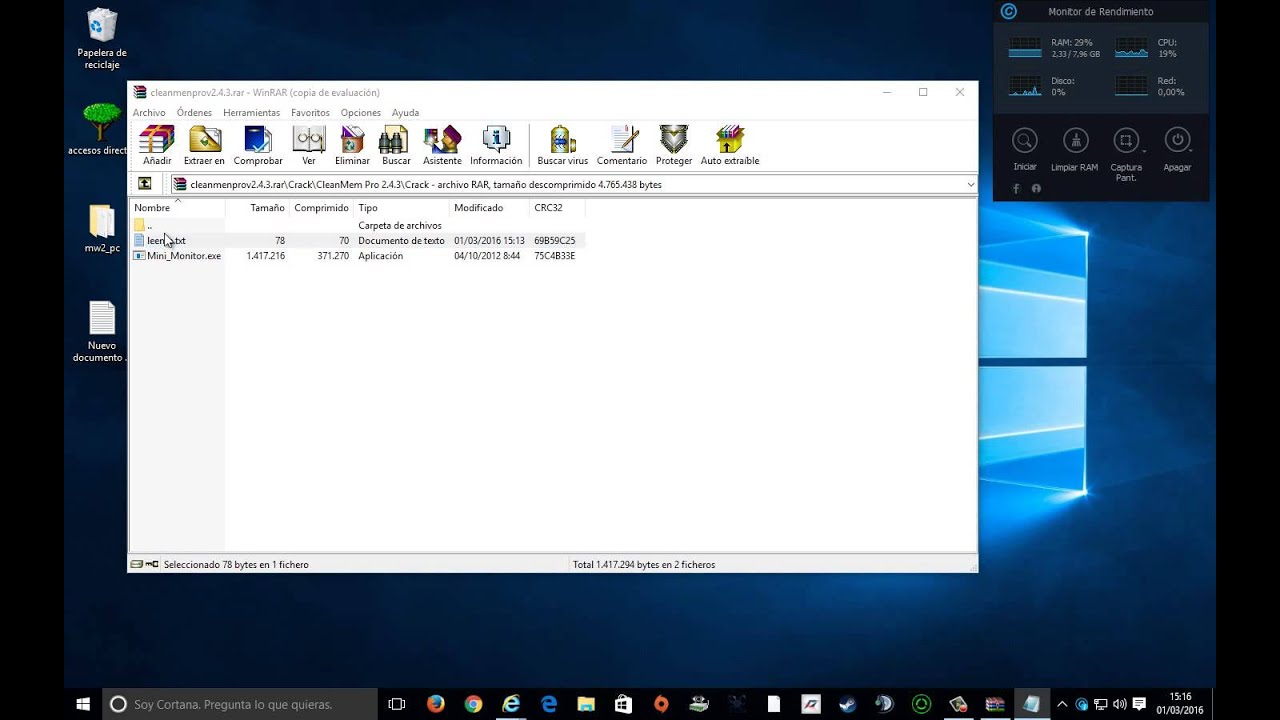Click the Comprobar icon to test archive
1280x720 pixels.
coord(258,145)
